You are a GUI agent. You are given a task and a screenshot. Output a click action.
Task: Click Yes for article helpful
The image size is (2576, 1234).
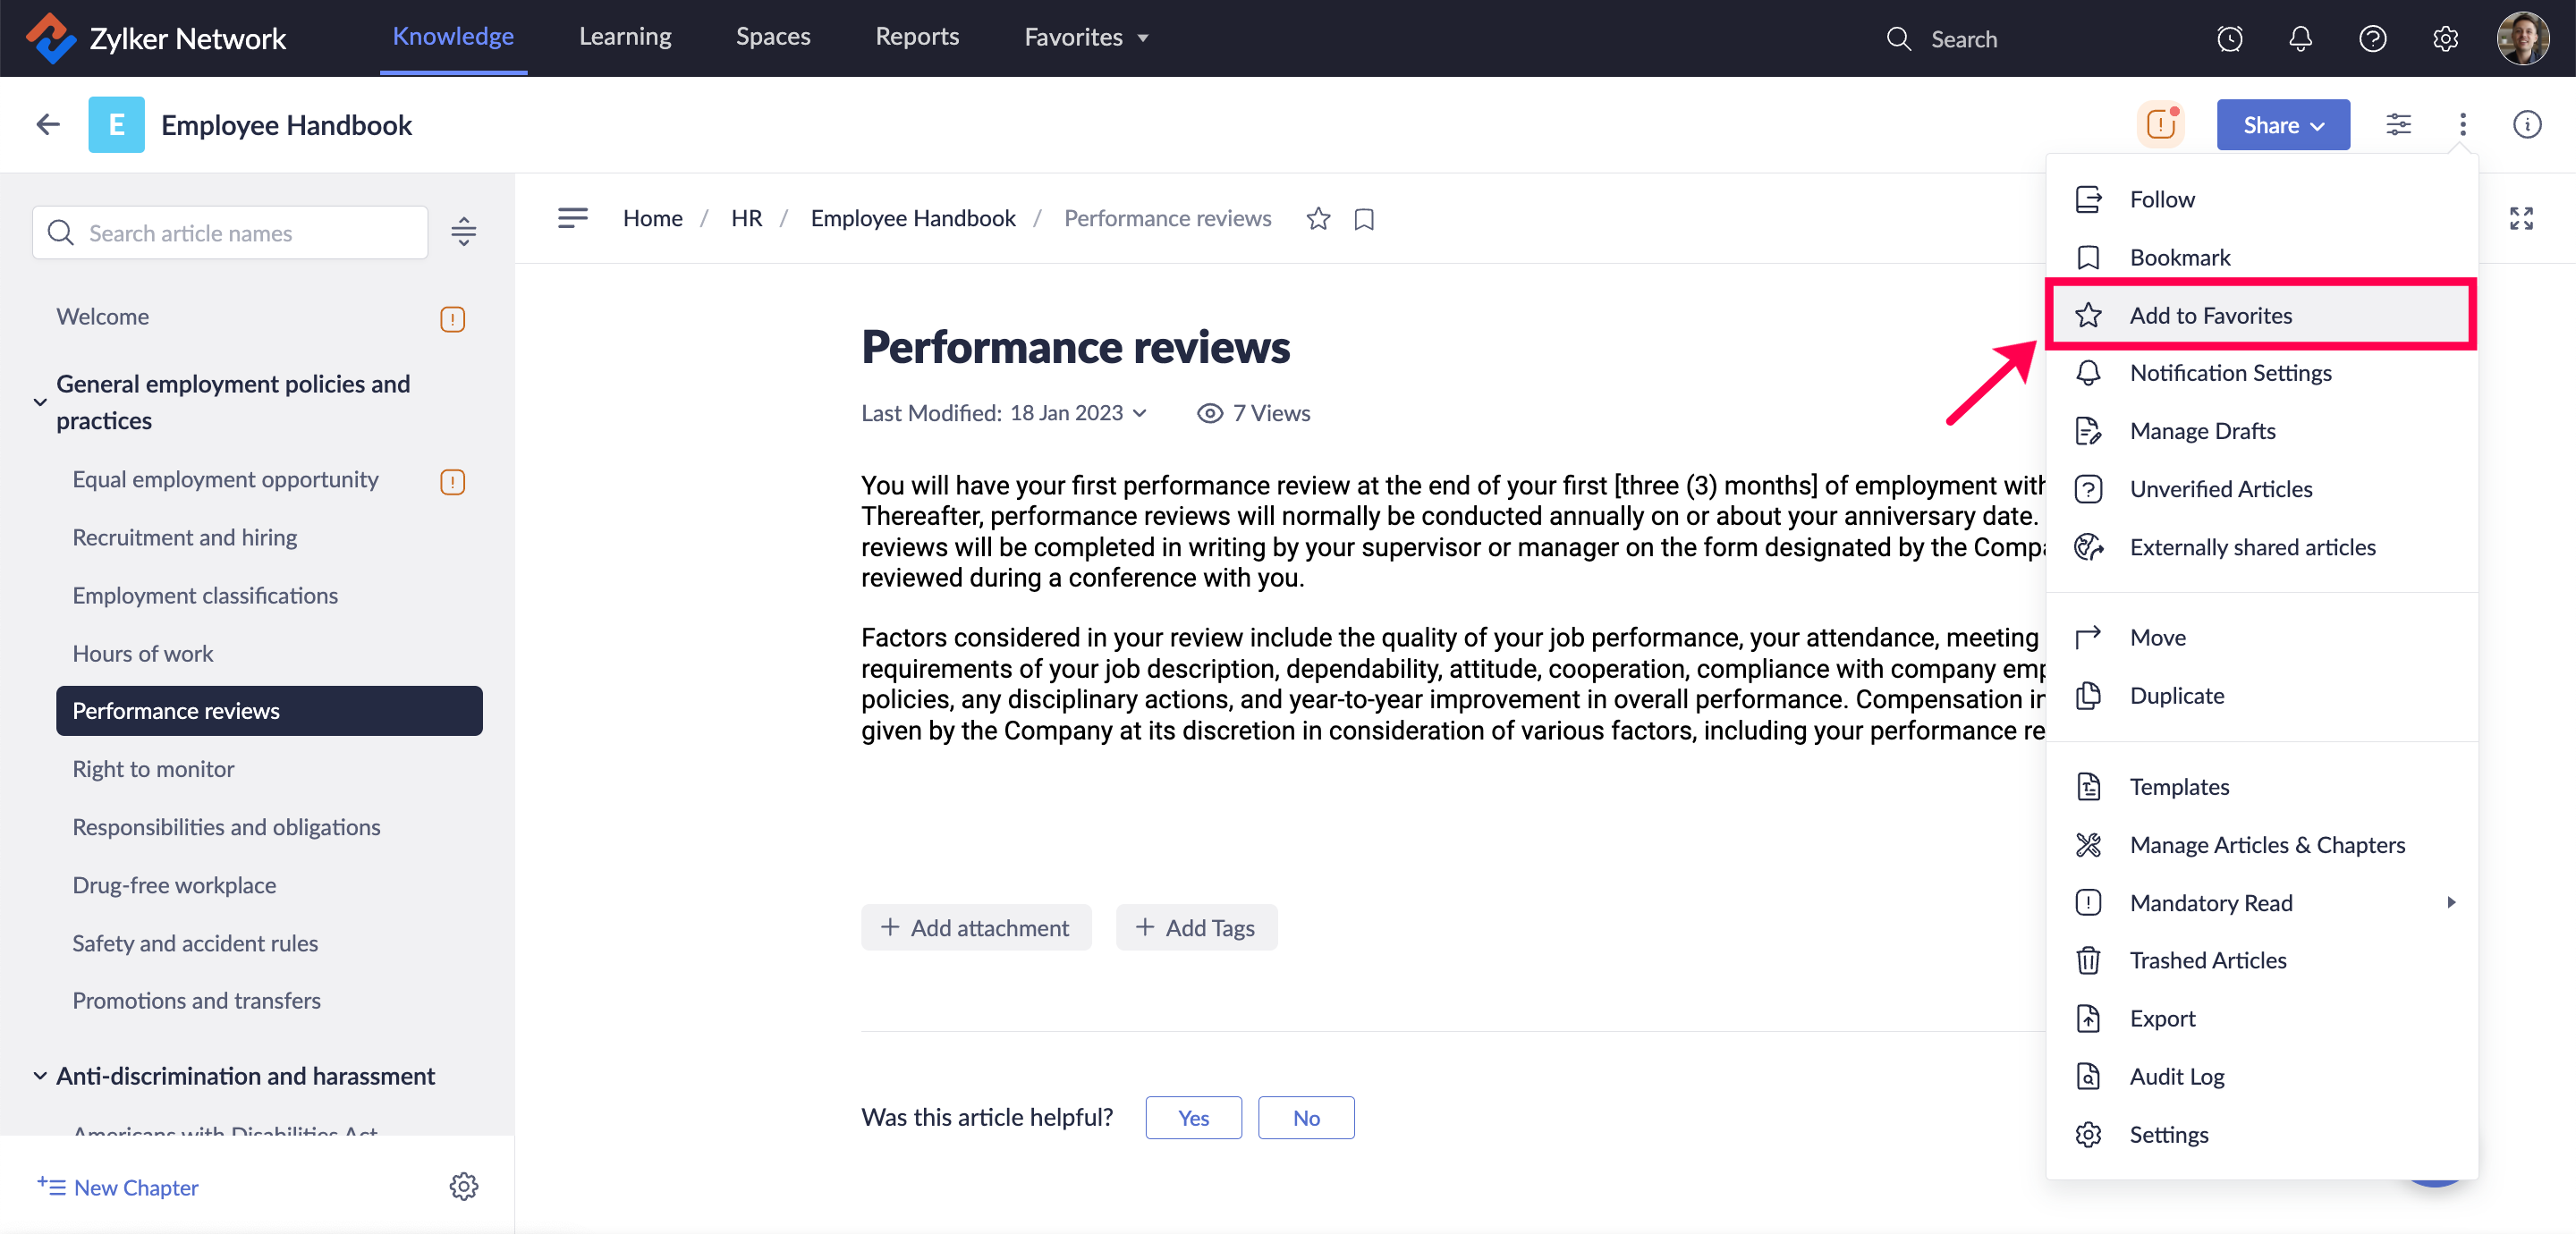click(1193, 1117)
